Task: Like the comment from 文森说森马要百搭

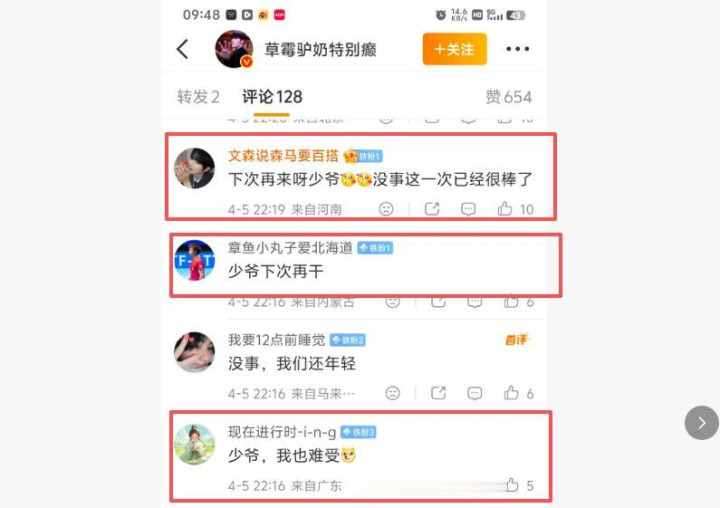Action: [x=505, y=209]
